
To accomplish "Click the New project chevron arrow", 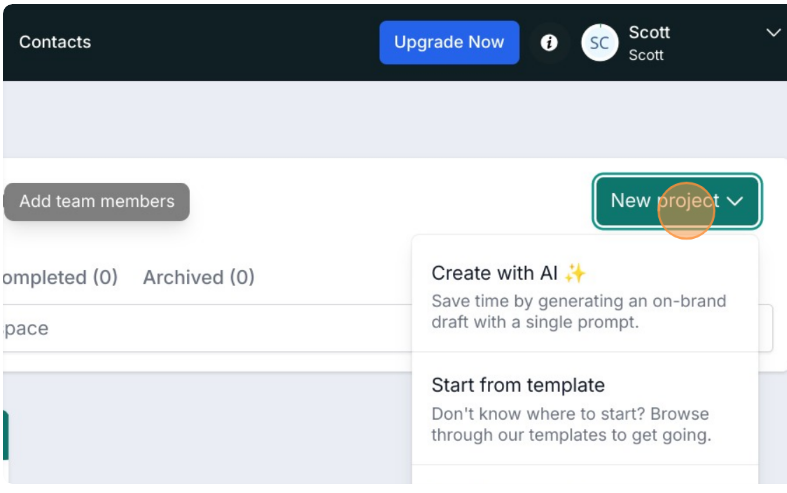I will 735,201.
